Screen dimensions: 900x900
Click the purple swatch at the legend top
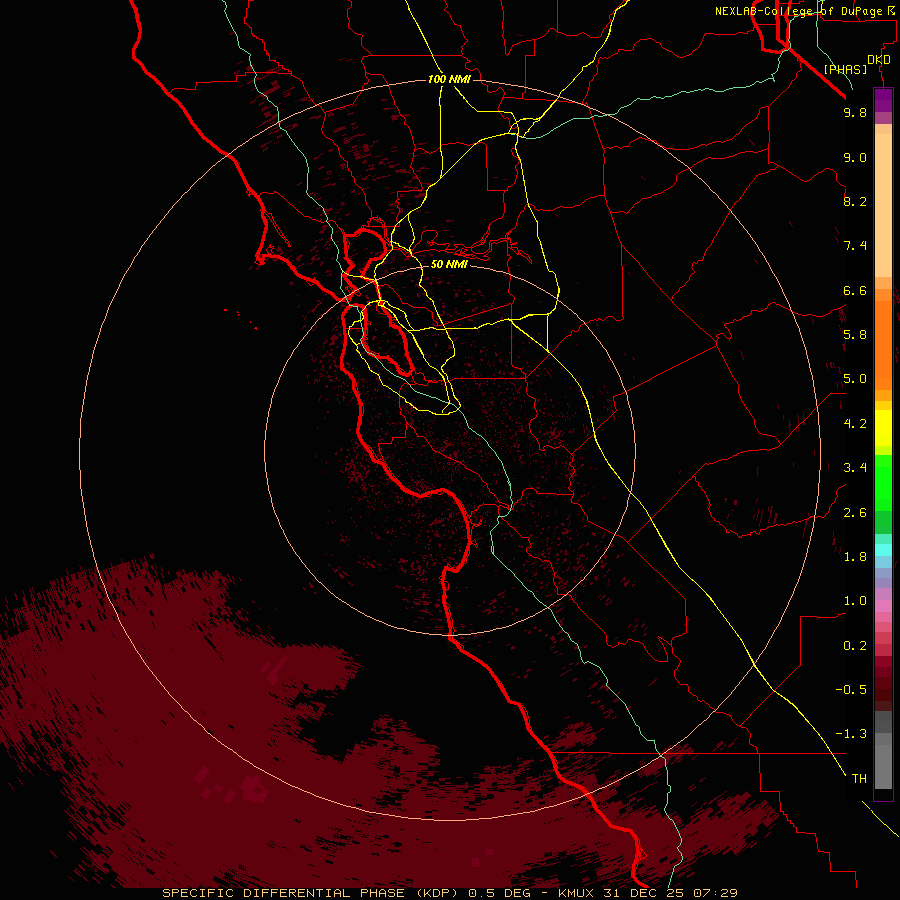pyautogui.click(x=883, y=100)
